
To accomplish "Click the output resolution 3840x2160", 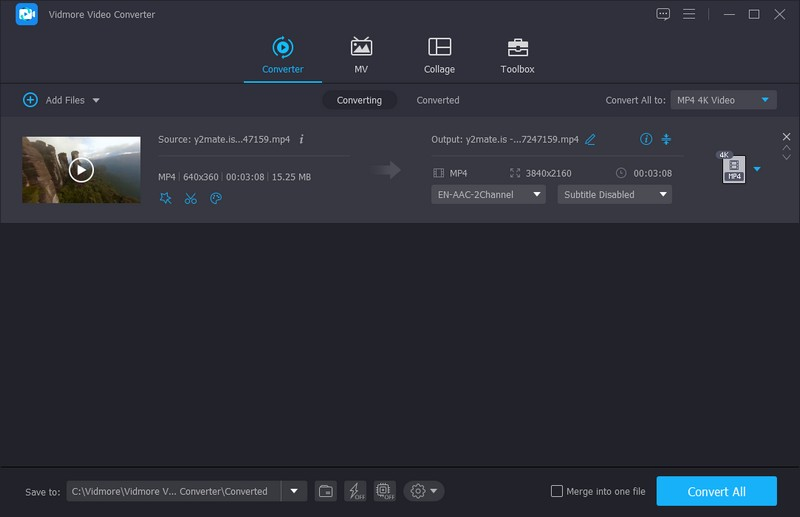I will 548,173.
